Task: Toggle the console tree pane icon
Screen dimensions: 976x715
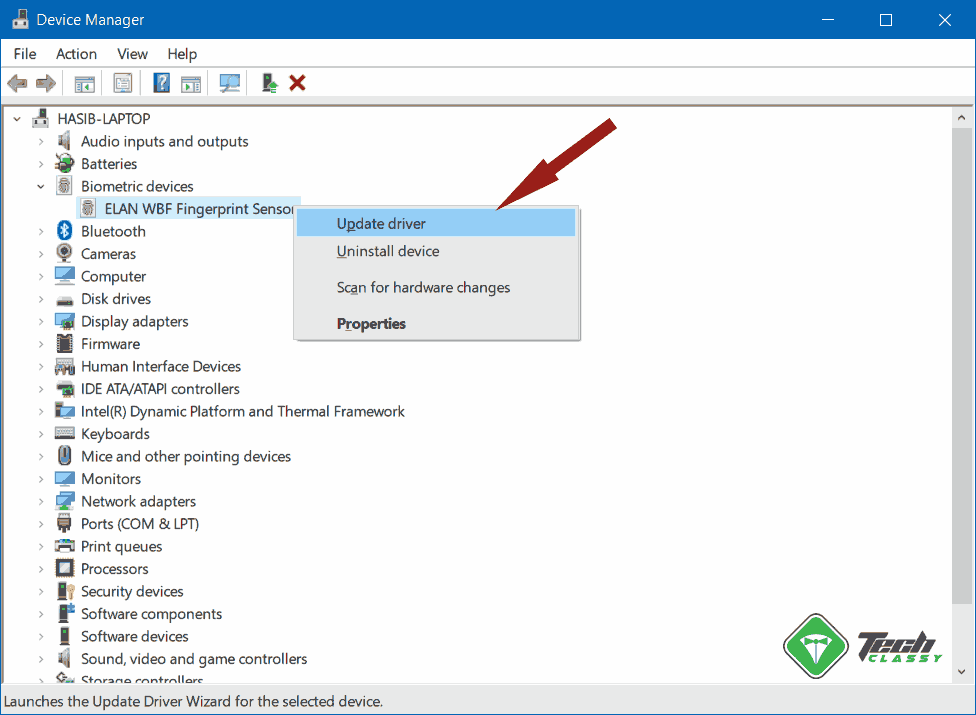Action: pyautogui.click(x=84, y=82)
